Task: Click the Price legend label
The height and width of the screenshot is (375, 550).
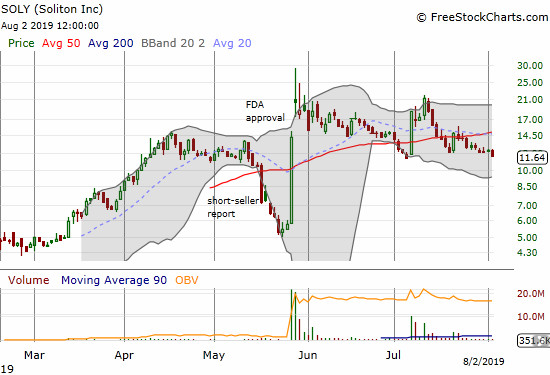Action: pyautogui.click(x=21, y=43)
